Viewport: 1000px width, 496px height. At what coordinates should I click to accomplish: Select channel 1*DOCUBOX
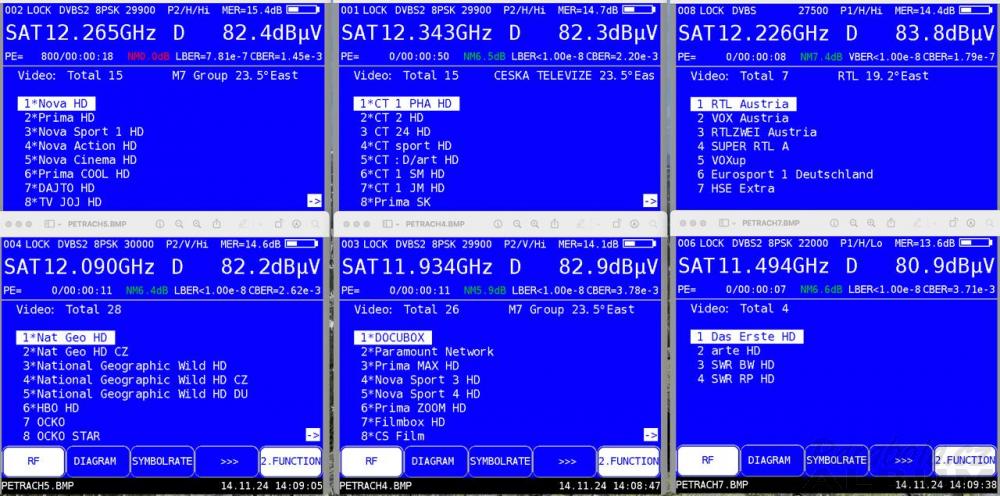pos(393,337)
